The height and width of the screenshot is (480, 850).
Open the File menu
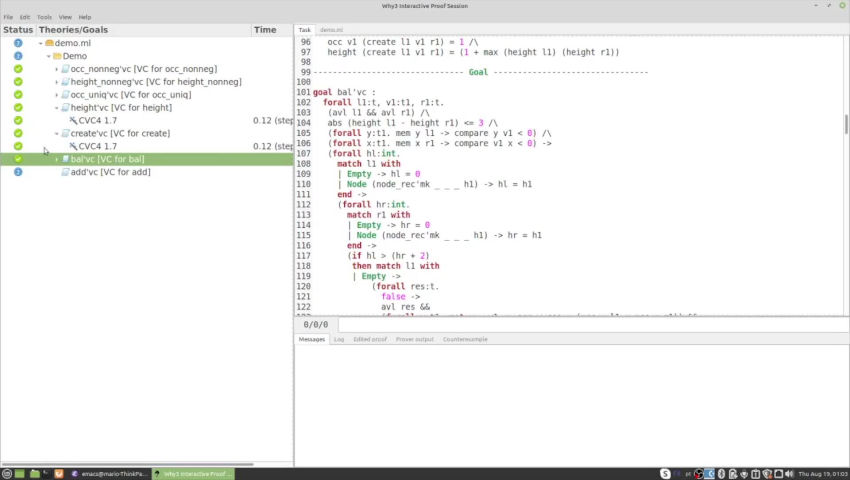coord(8,17)
